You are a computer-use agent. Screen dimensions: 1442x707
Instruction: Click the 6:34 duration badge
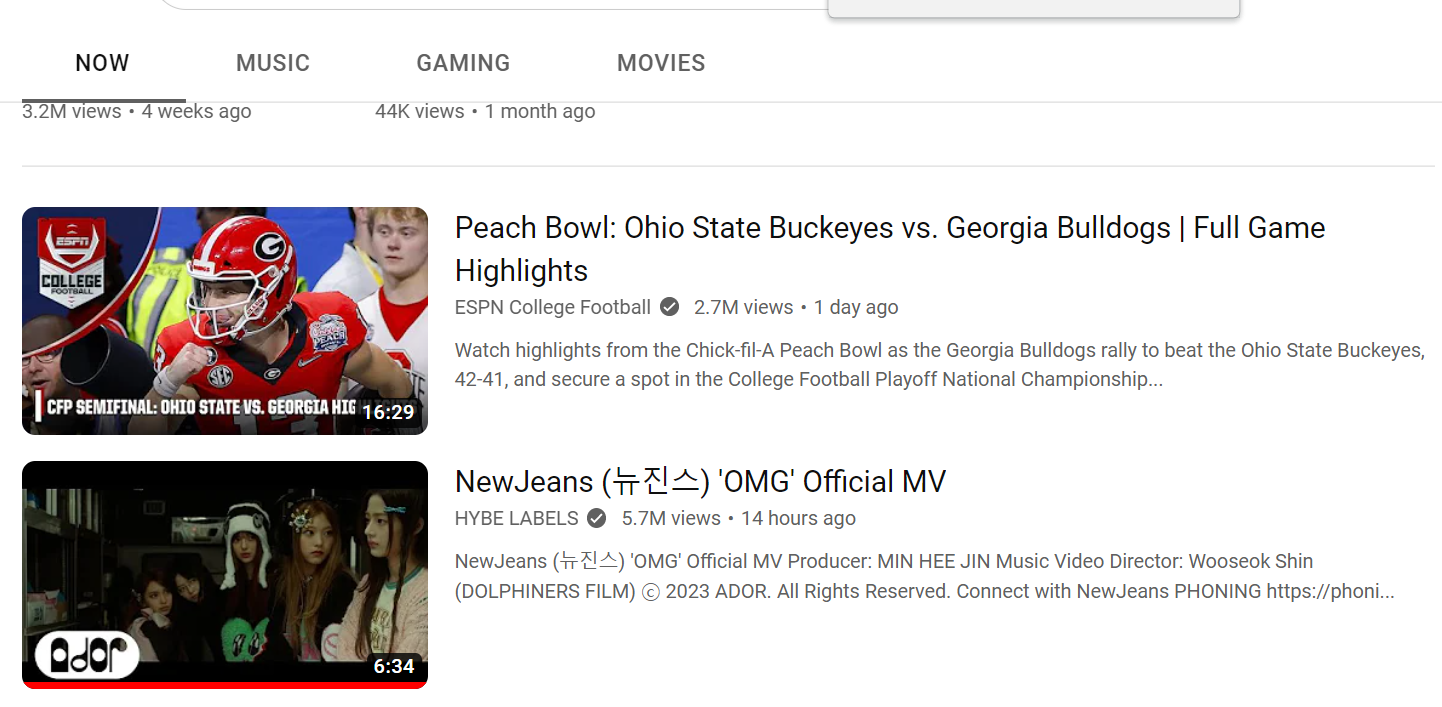394,666
